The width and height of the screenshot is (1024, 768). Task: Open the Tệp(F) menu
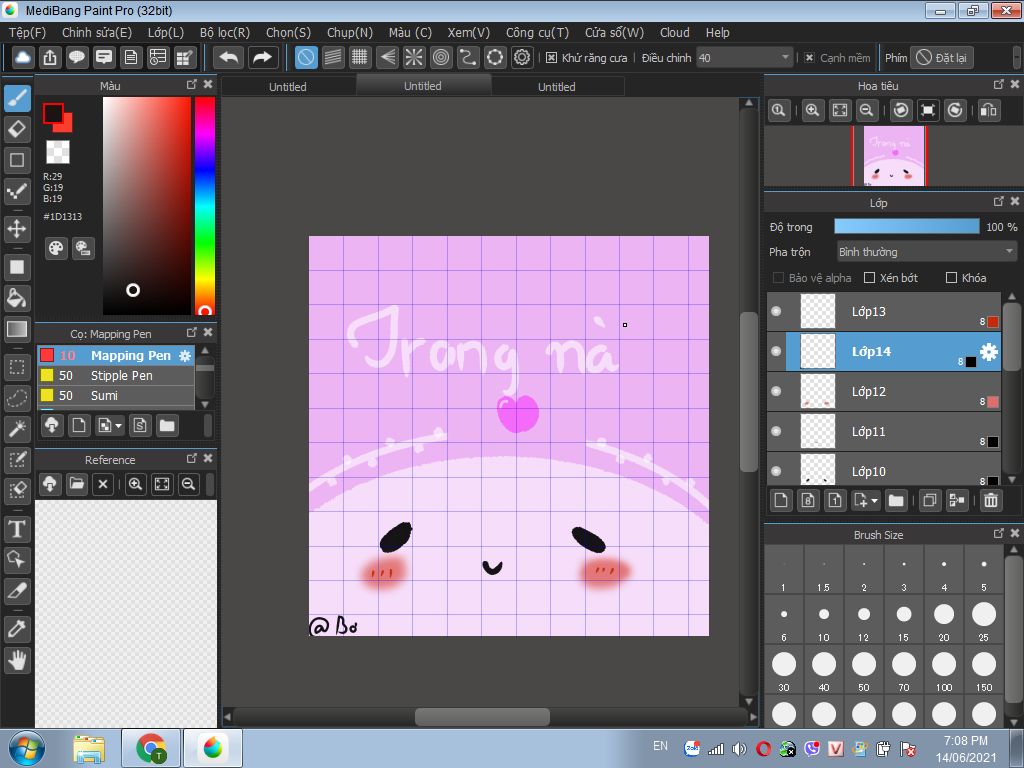[27, 33]
